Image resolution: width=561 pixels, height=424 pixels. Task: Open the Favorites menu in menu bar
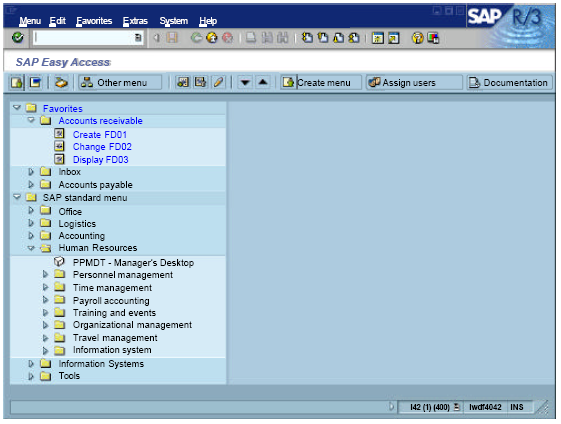(x=94, y=21)
